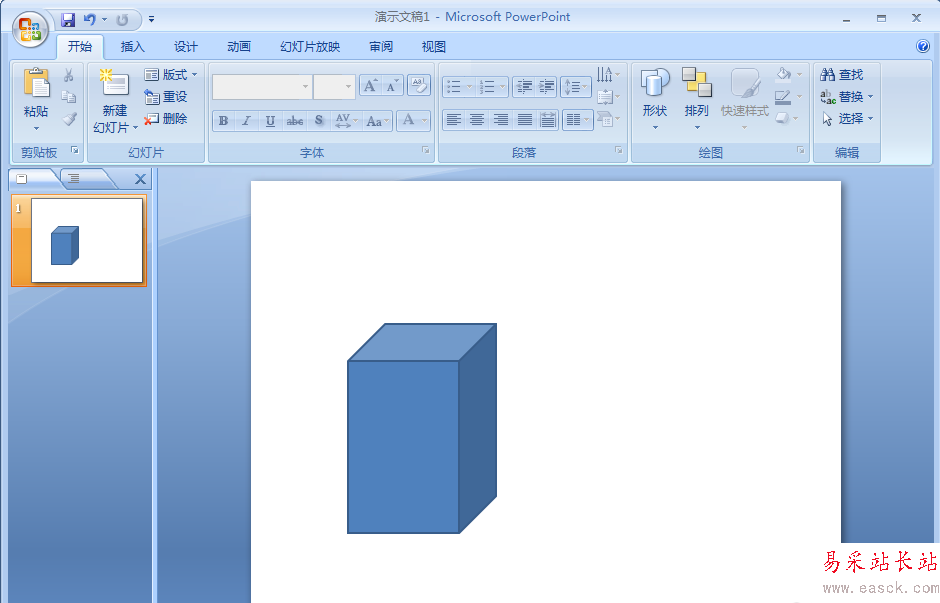
Task: Select slide 1 thumbnail
Action: point(86,240)
